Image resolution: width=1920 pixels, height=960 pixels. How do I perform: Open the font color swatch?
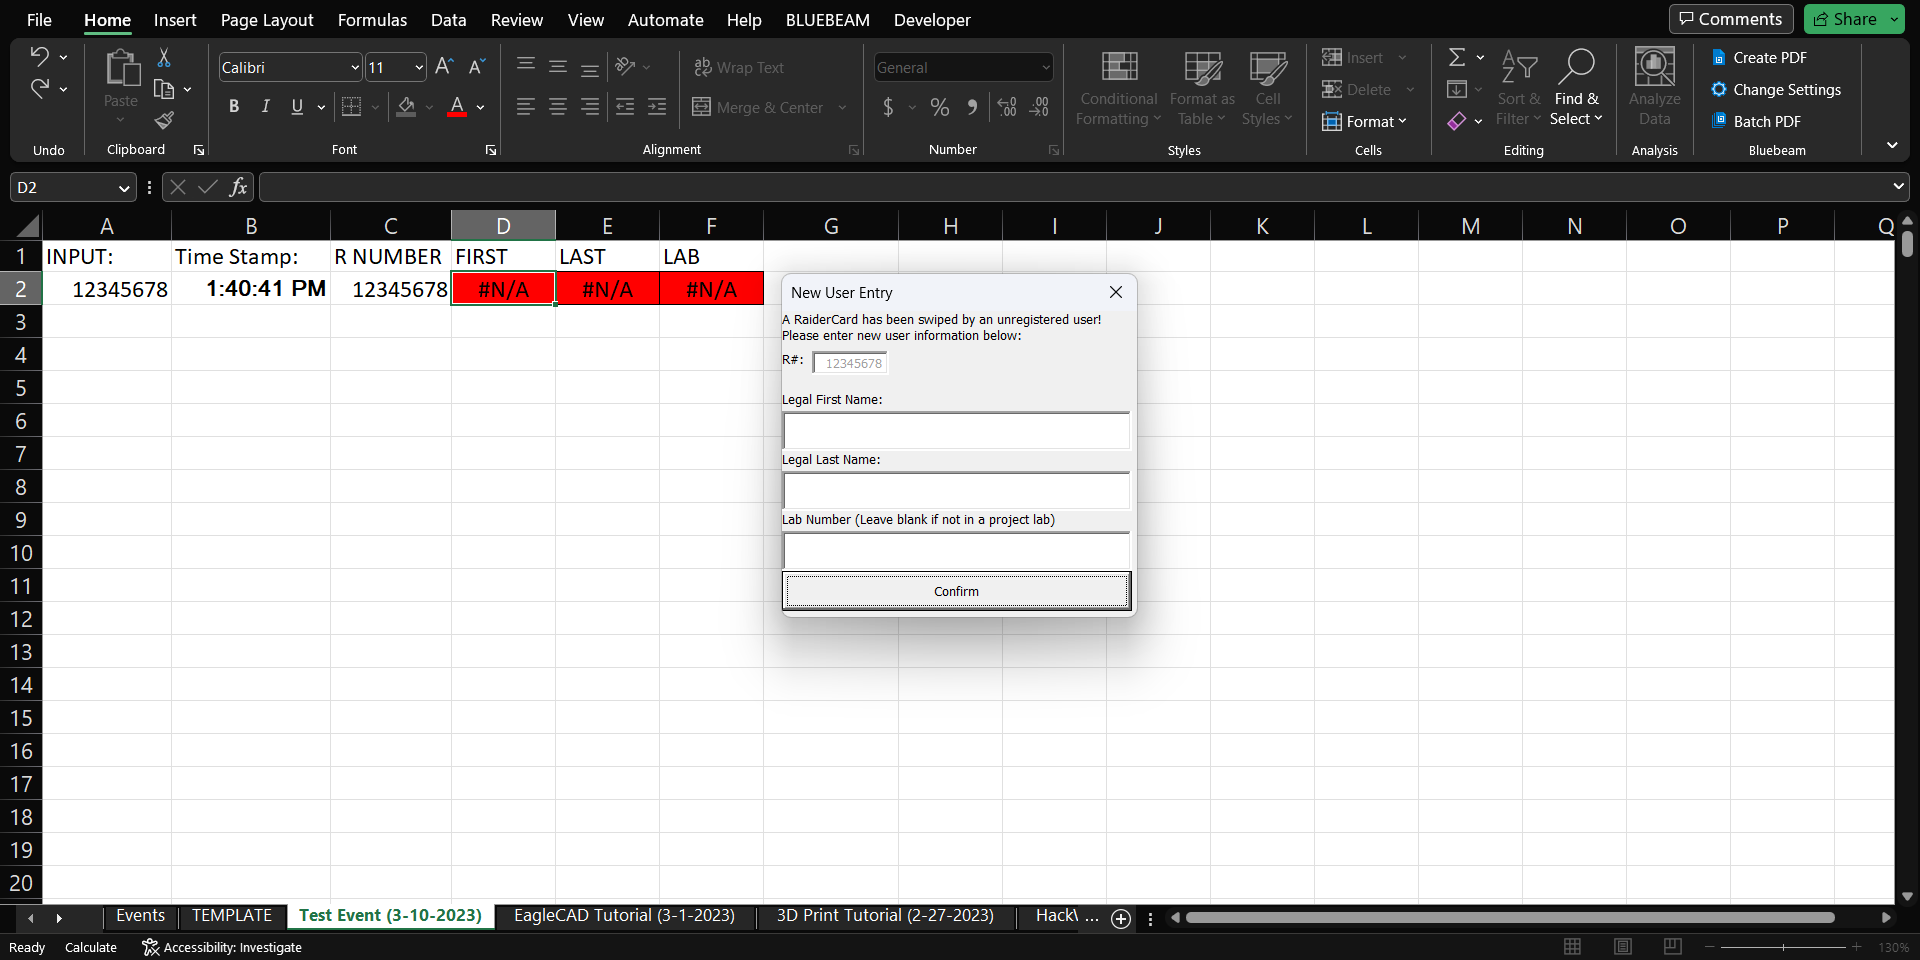click(457, 107)
